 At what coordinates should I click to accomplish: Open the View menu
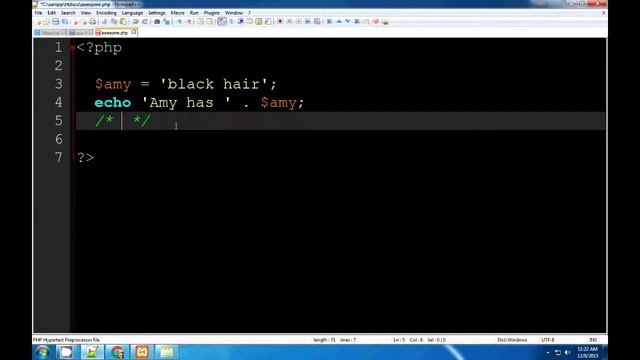[x=86, y=13]
